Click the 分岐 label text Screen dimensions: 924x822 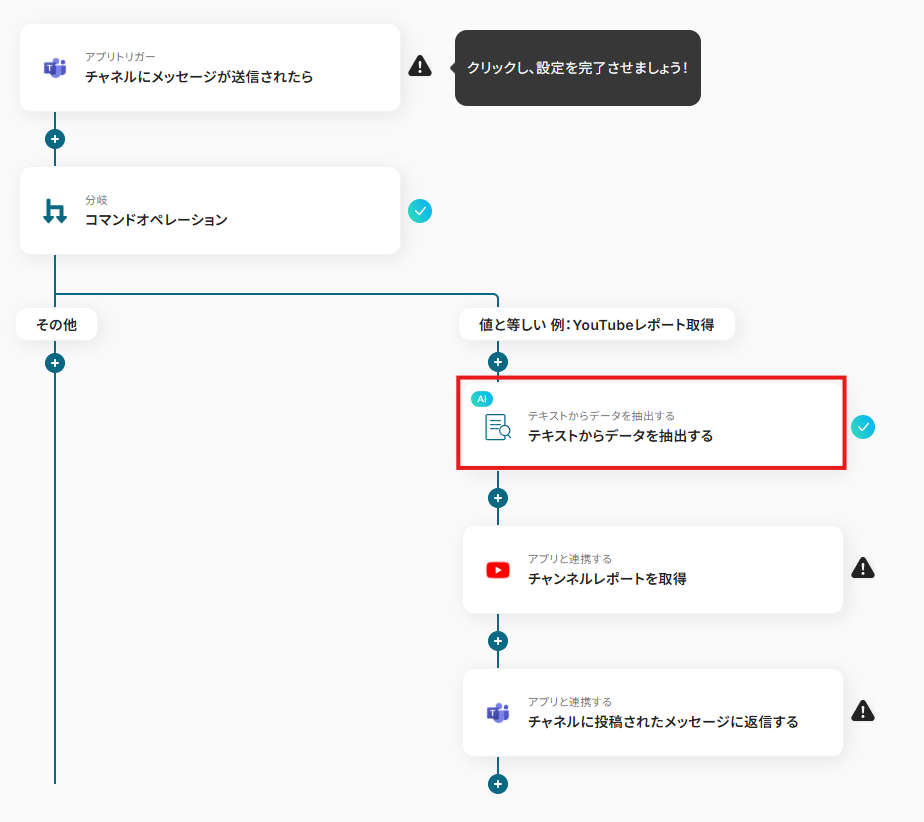[x=96, y=200]
